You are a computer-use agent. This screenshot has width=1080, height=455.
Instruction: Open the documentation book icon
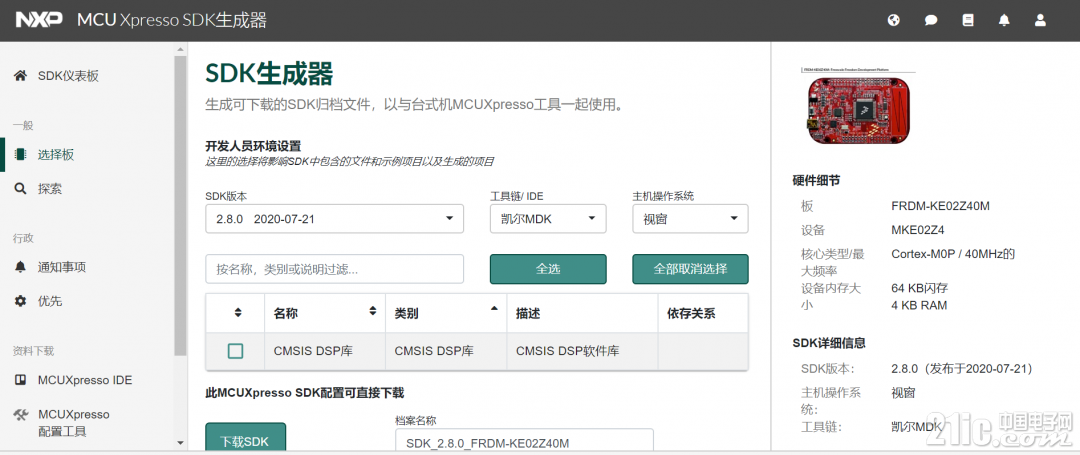tap(968, 21)
